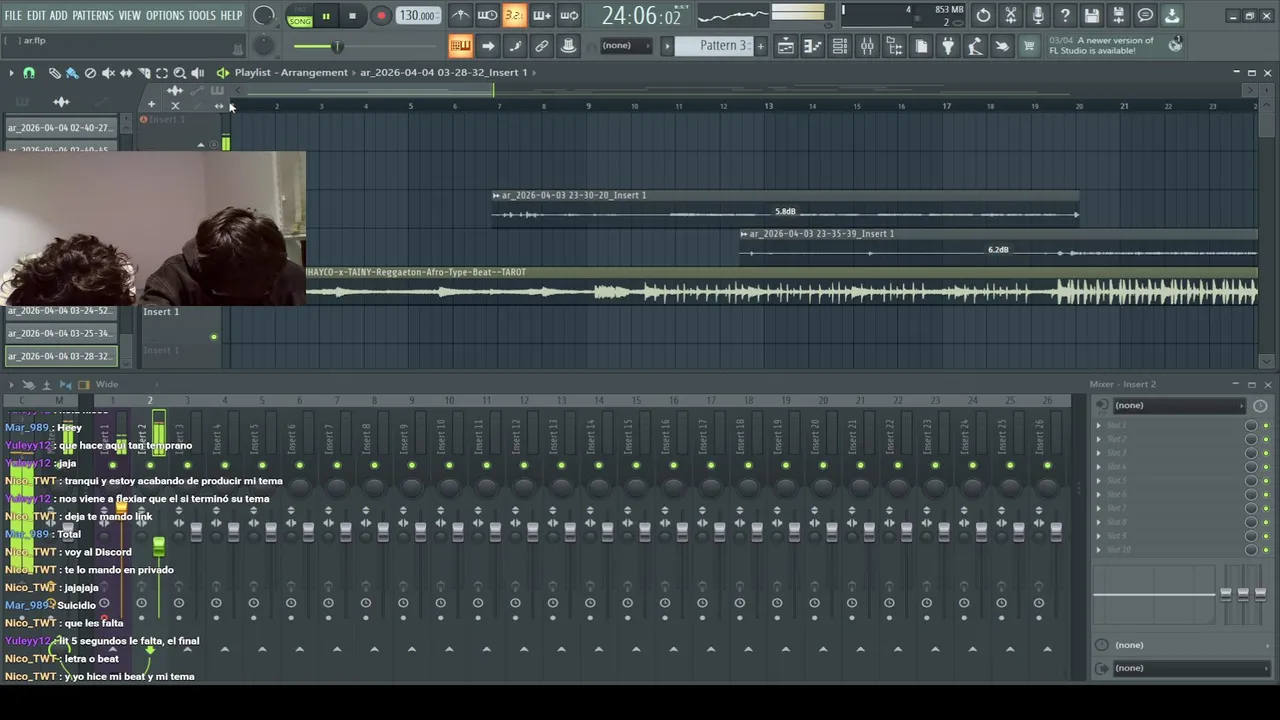Click the HAYCO-x-TAINY Reggaeton beat audio clip
Image resolution: width=1280 pixels, height=720 pixels.
point(781,286)
